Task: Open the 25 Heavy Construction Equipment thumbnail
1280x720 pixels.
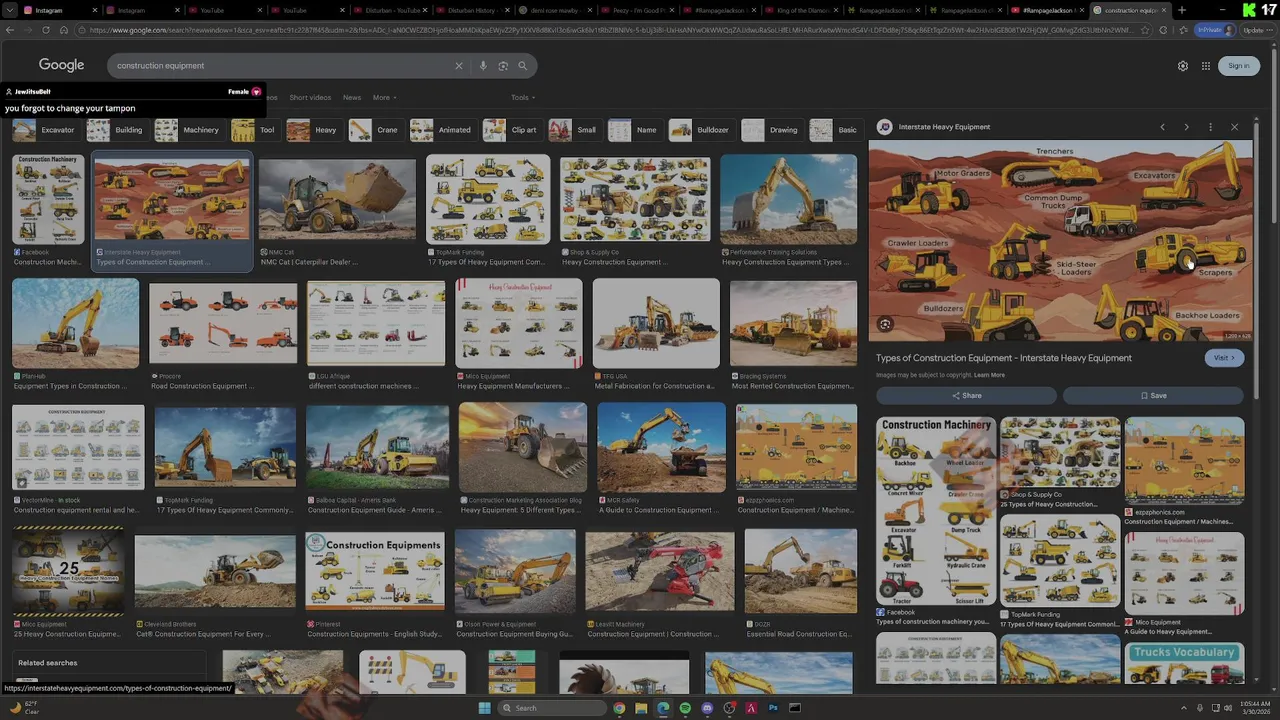Action: coord(68,572)
